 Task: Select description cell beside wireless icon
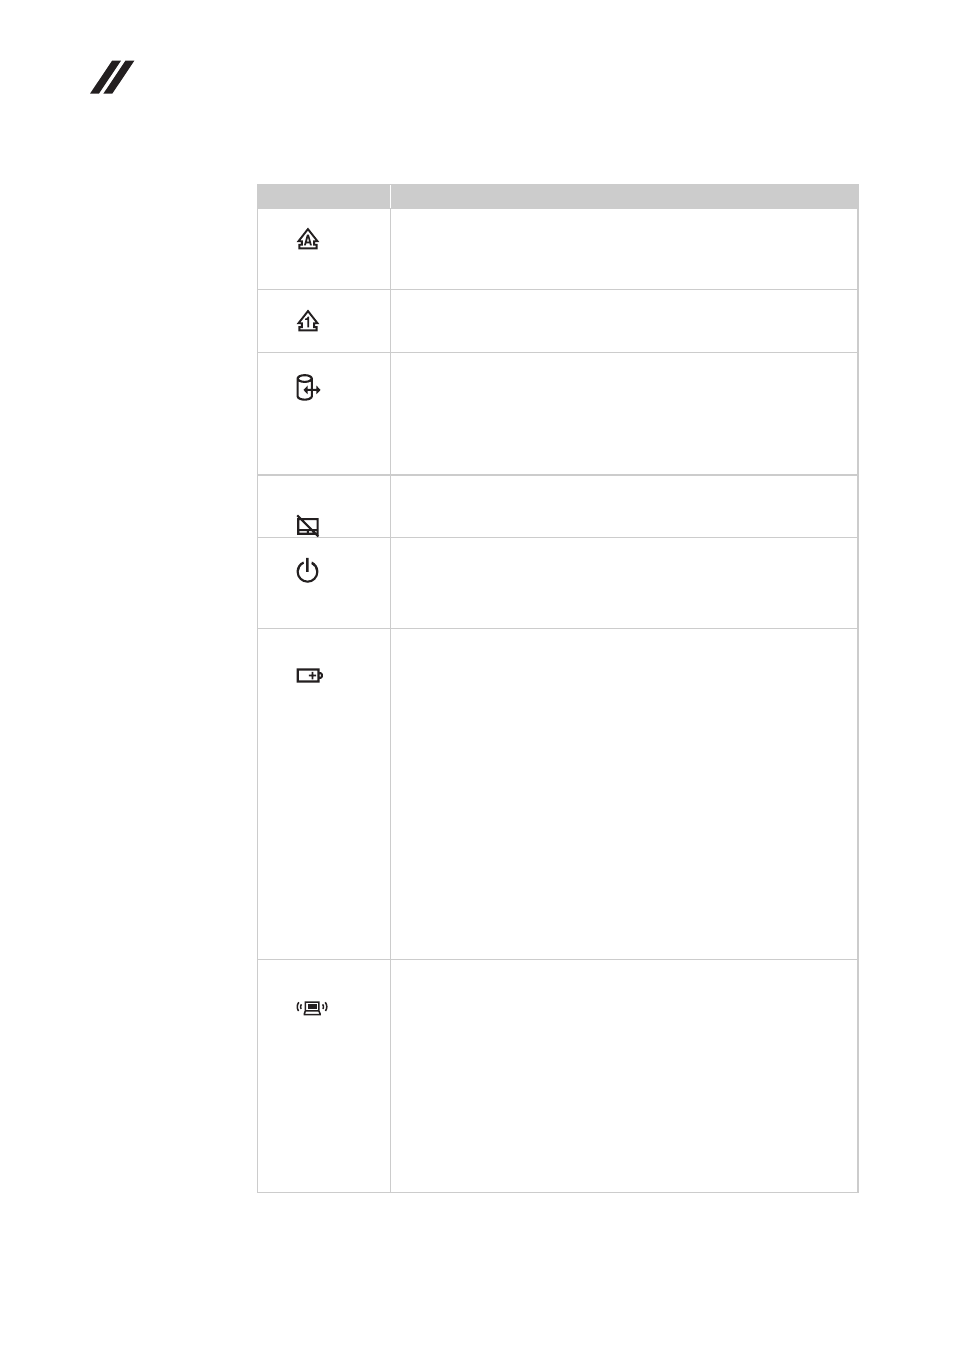pos(624,1076)
